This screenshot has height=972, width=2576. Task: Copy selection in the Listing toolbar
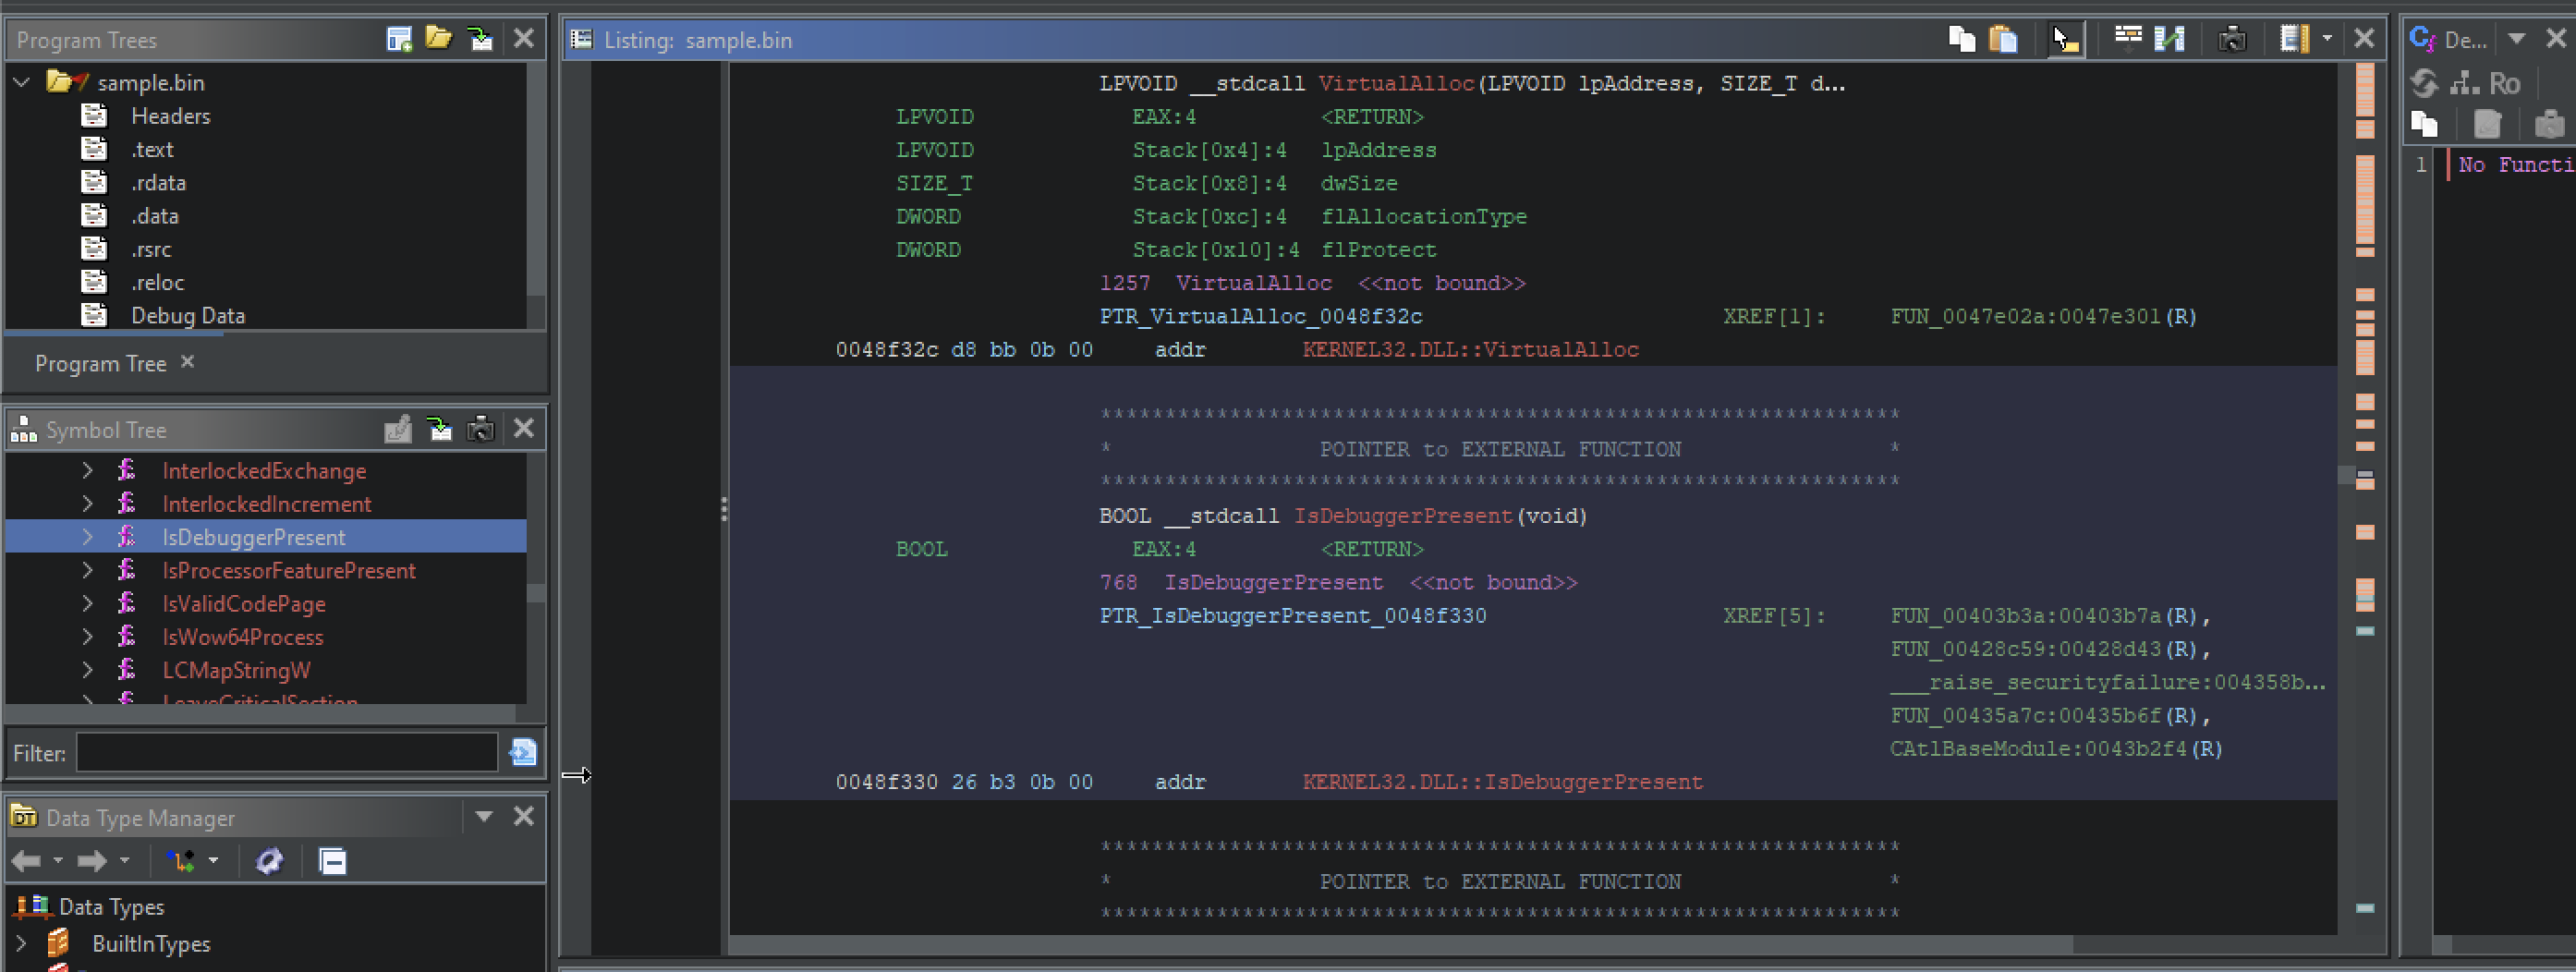pos(1962,39)
